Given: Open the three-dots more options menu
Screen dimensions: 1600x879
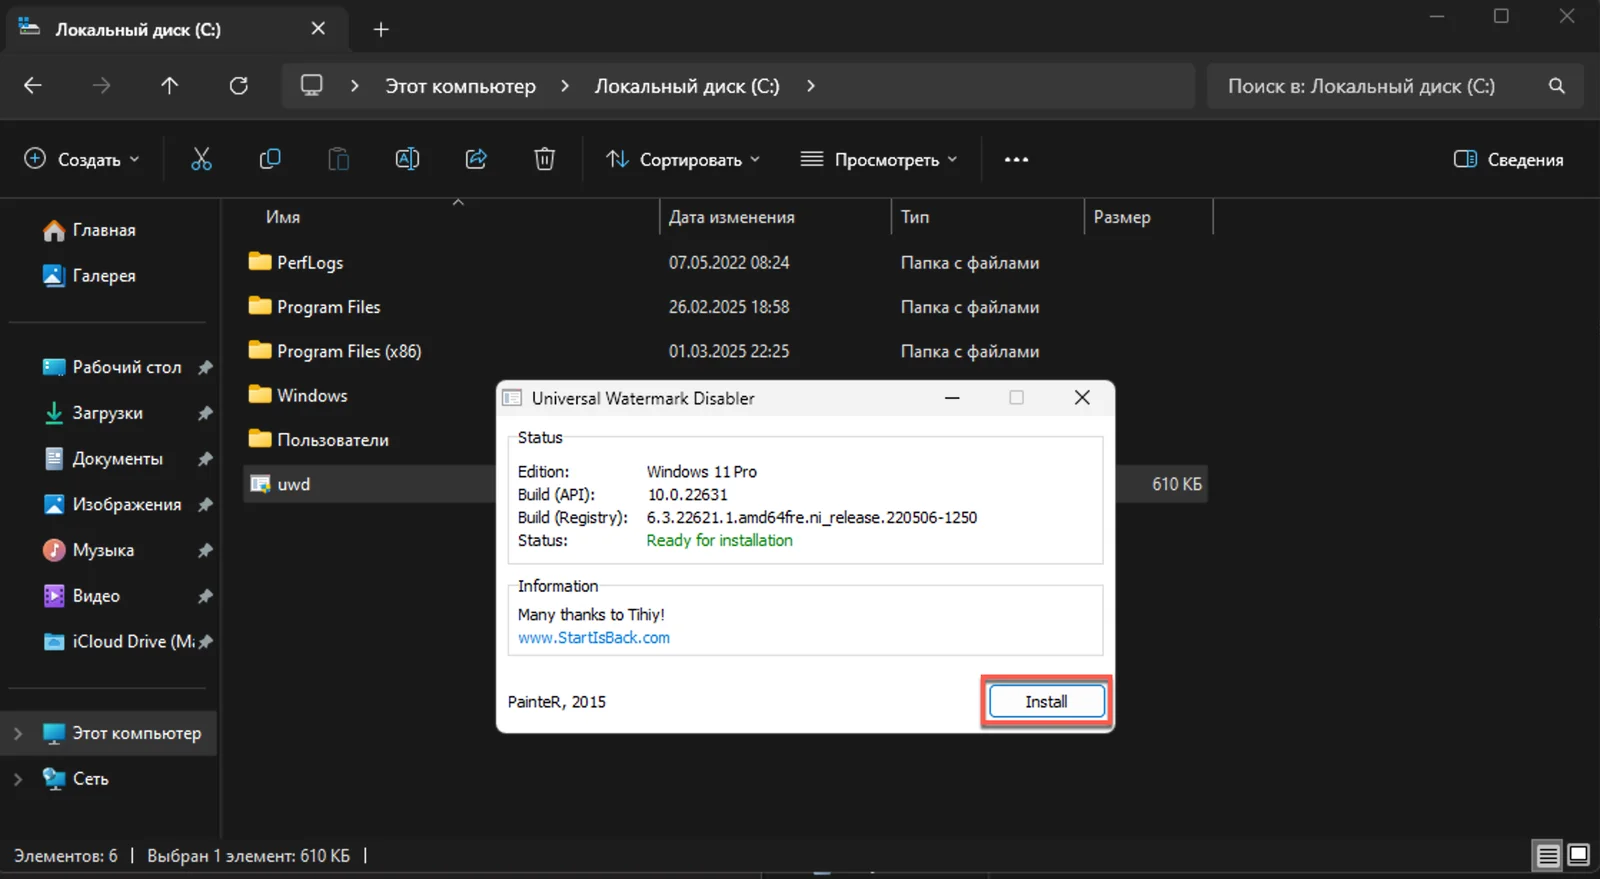Looking at the screenshot, I should pyautogui.click(x=1016, y=159).
